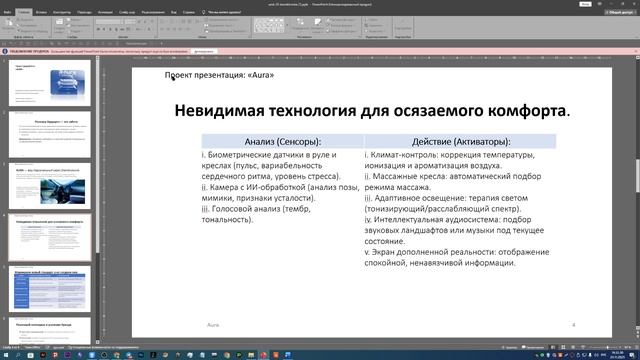Toggle text shadow formatting
The image size is (640, 360).
pyautogui.click(x=116, y=29)
